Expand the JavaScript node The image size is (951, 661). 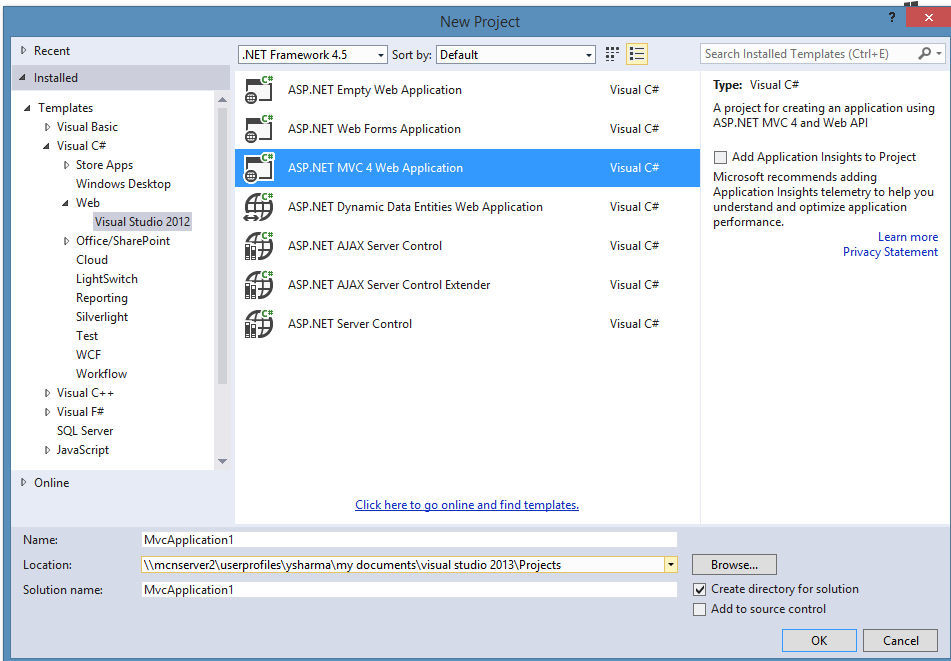(x=47, y=450)
